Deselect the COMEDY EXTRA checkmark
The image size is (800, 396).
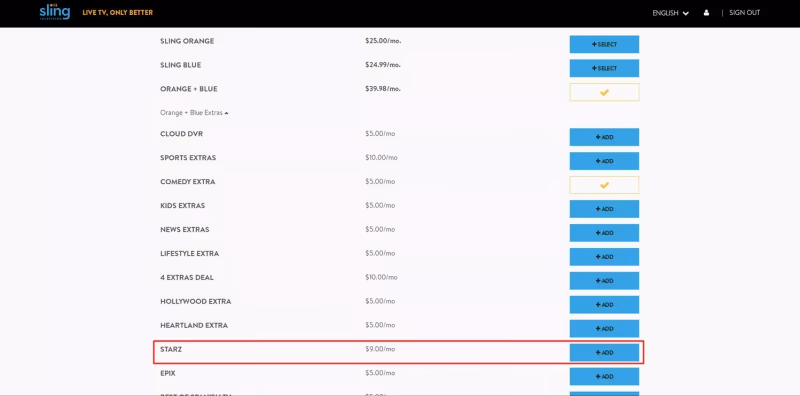pos(604,185)
